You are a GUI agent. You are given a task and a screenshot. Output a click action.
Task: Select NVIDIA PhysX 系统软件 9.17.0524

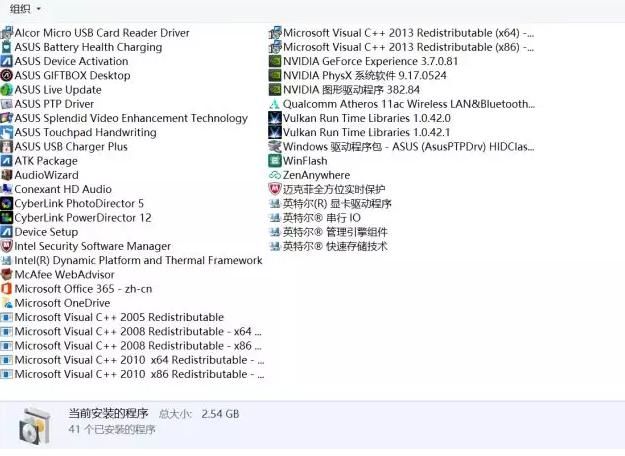358,76
